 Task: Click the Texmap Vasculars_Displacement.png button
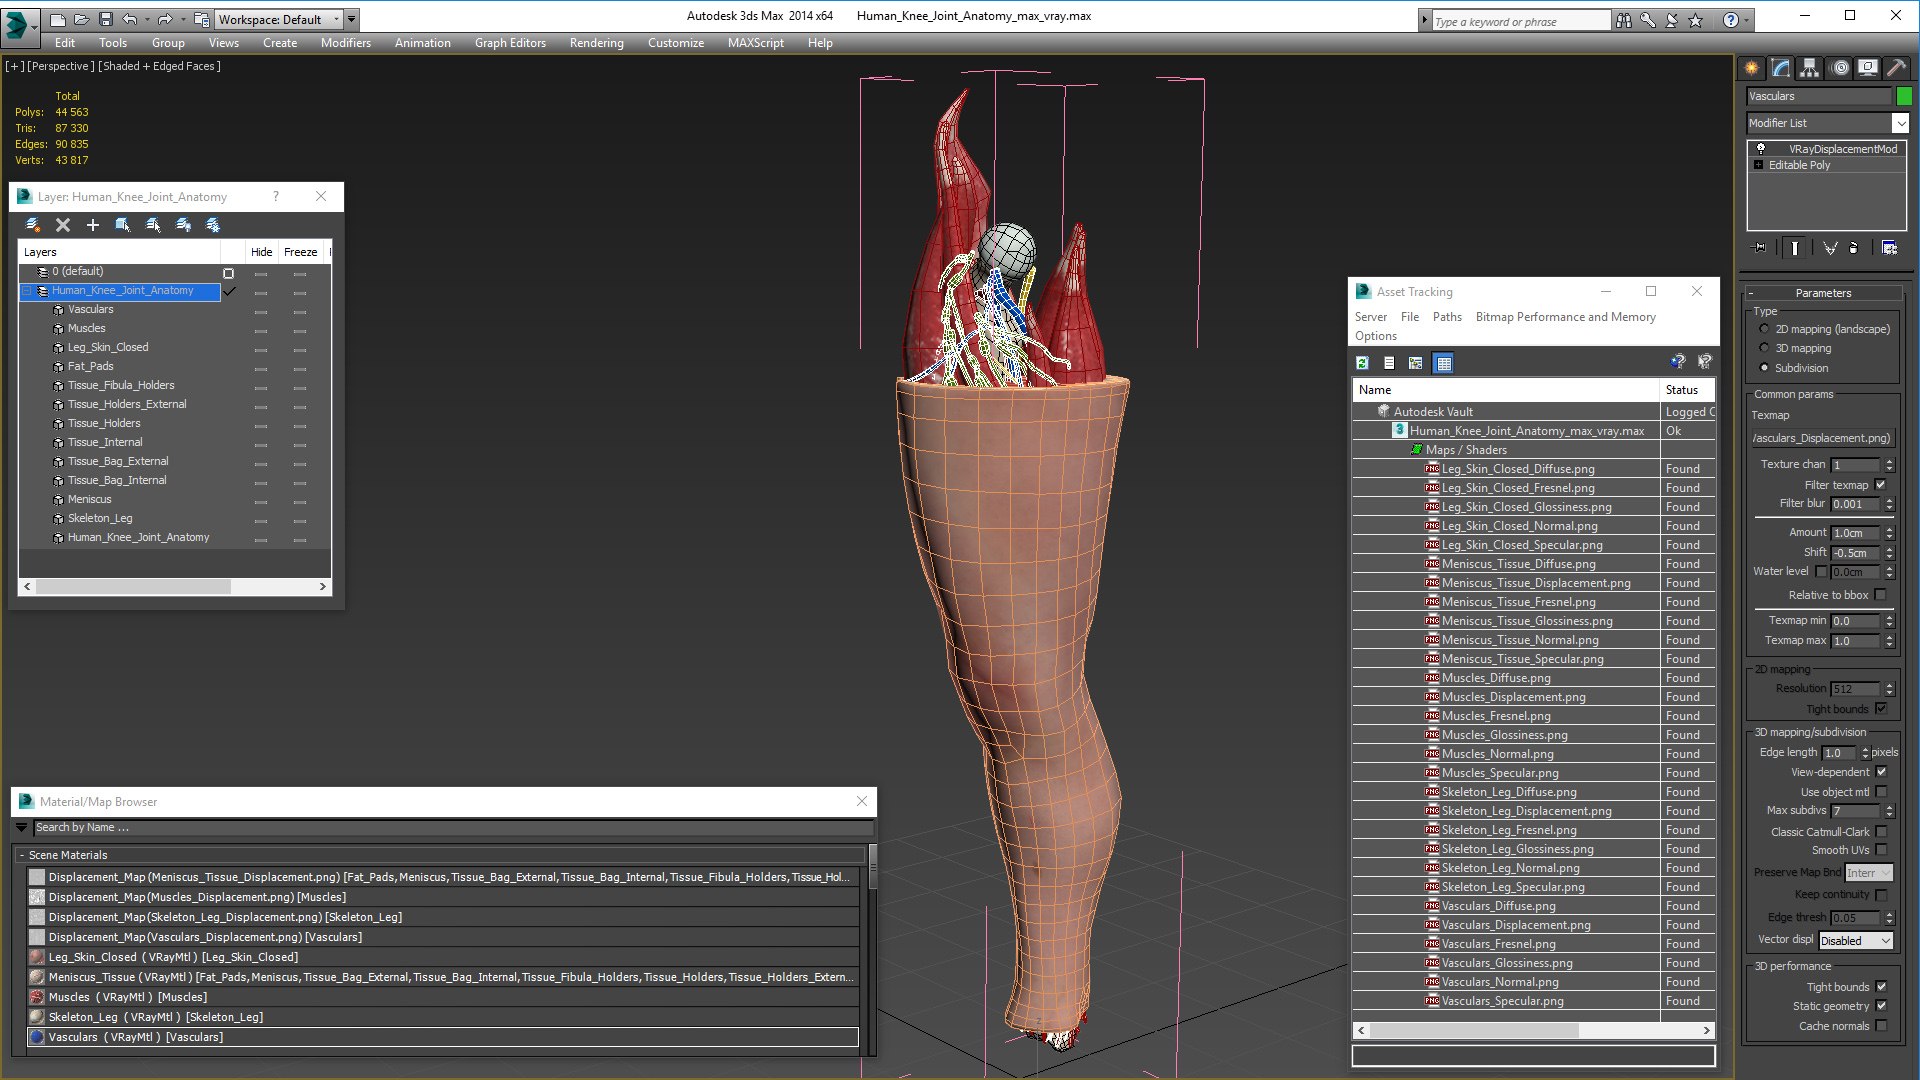click(x=1822, y=438)
